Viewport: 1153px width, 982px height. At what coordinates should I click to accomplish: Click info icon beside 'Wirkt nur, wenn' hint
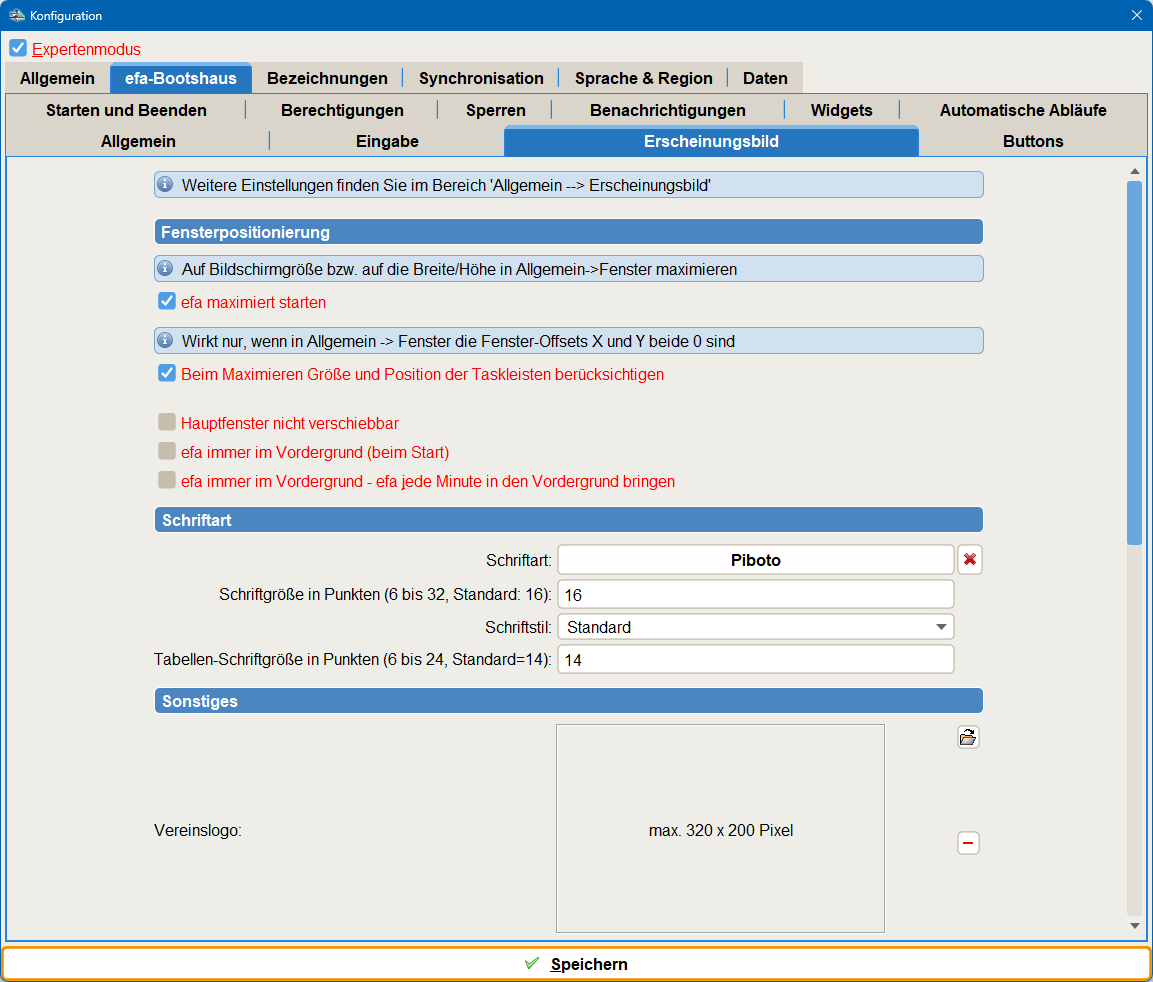(167, 341)
